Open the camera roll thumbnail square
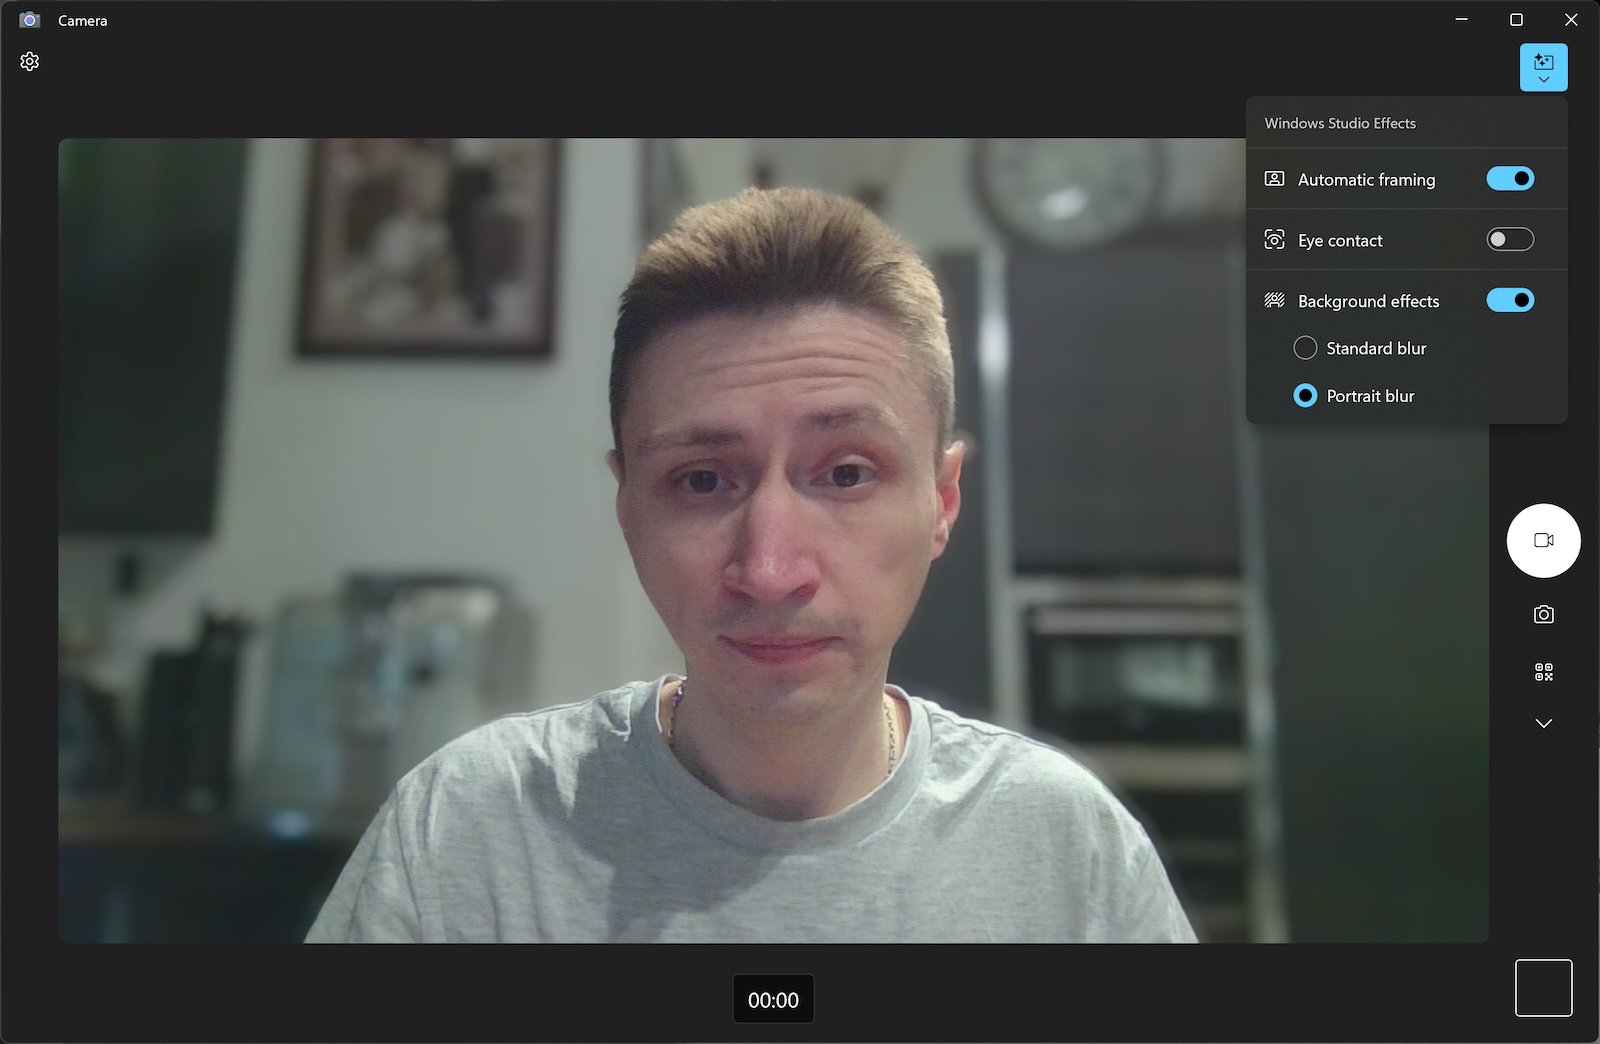 (x=1543, y=988)
